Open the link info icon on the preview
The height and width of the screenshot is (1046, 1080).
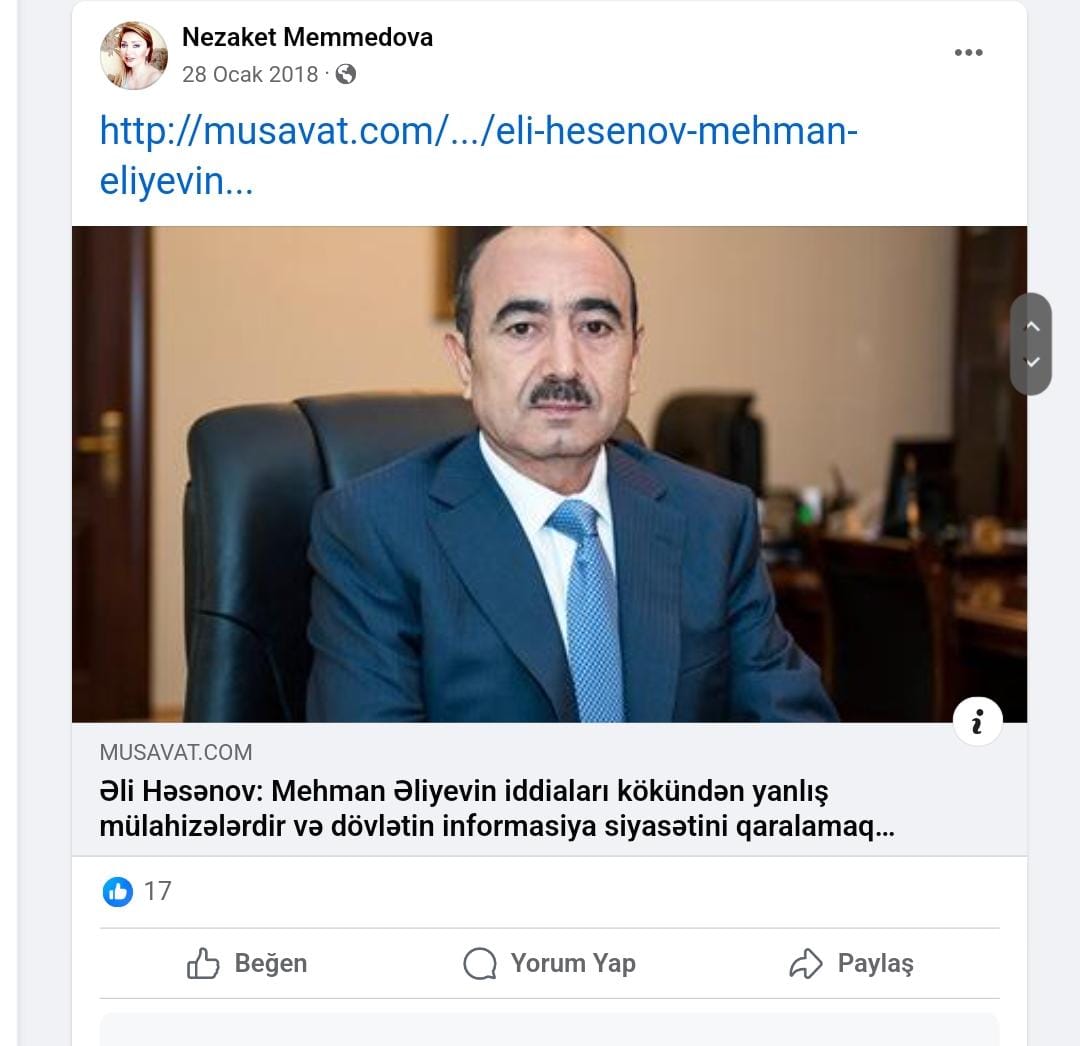pos(977,722)
